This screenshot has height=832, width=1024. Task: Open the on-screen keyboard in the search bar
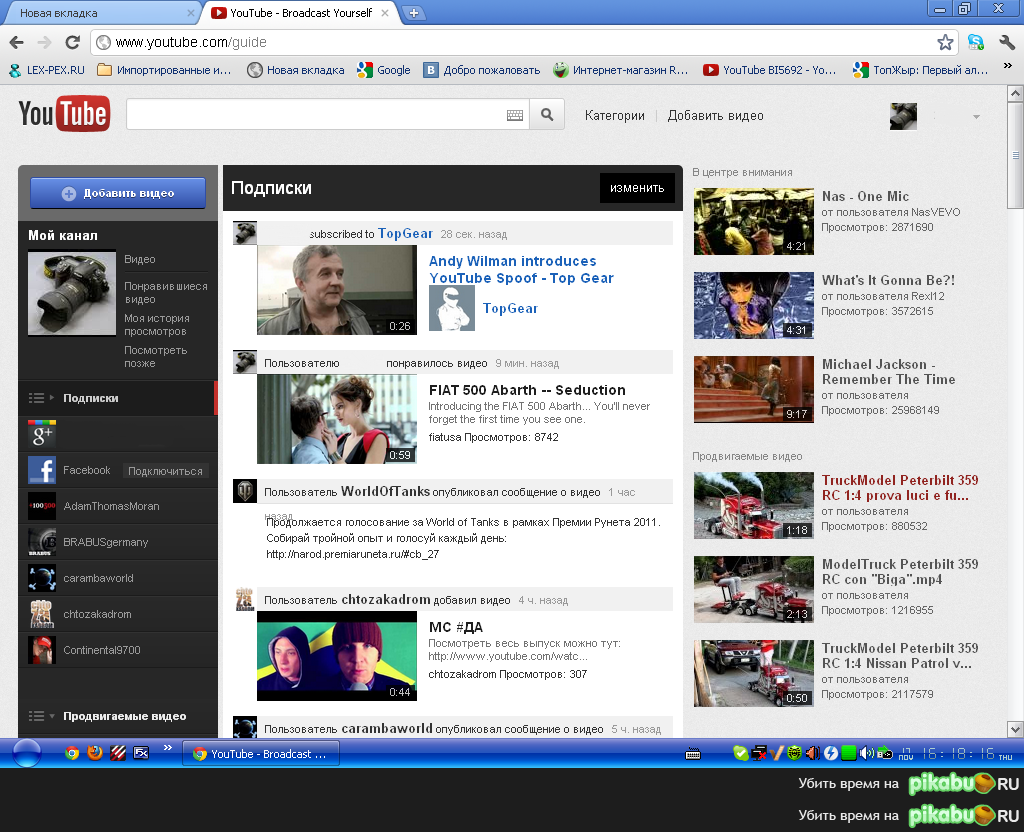tap(514, 114)
